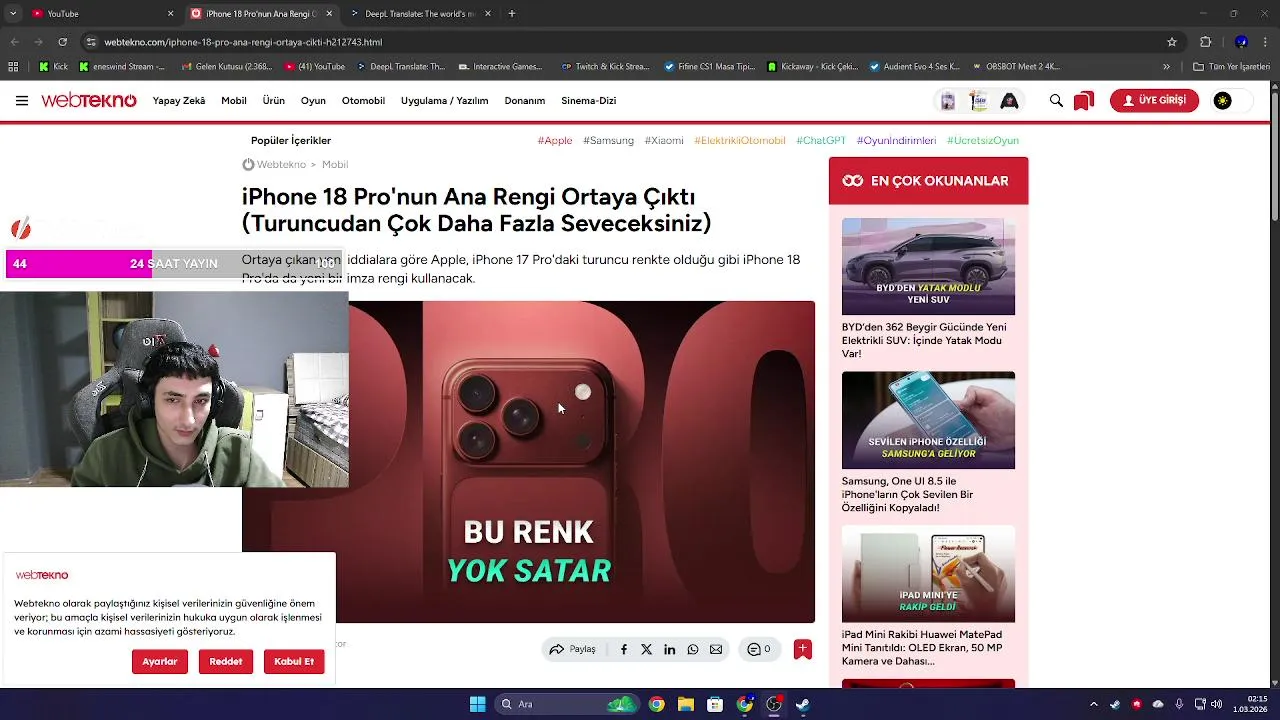The image size is (1280, 720).
Task: Click the Mobil breadcrumb link
Action: (335, 164)
